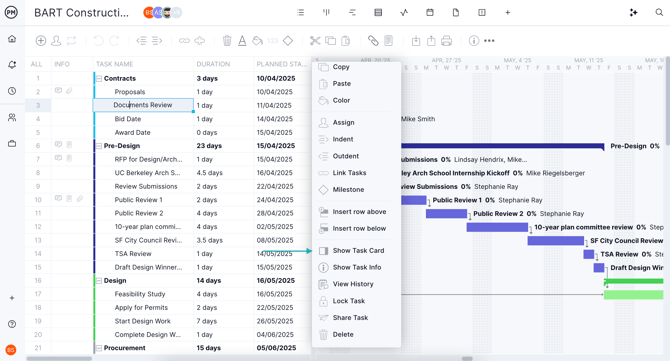
Task: Collapse the Contracts task group
Action: click(x=99, y=79)
